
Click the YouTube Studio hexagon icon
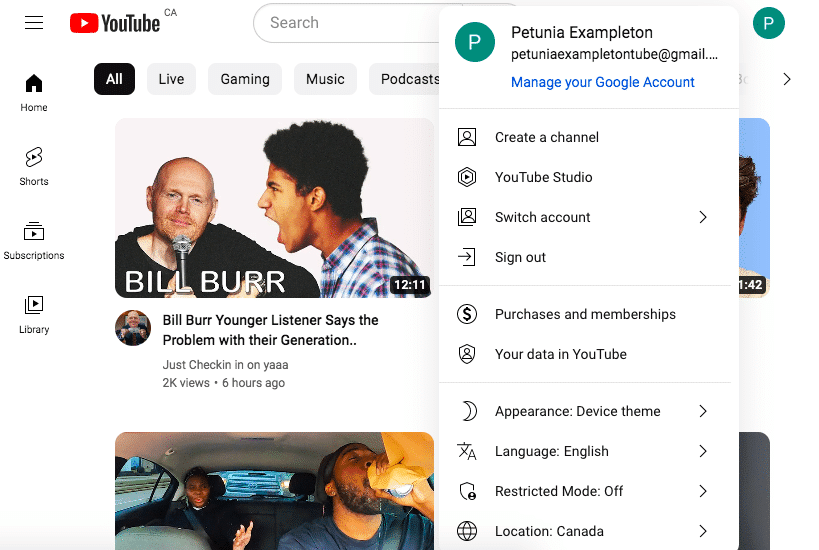466,177
